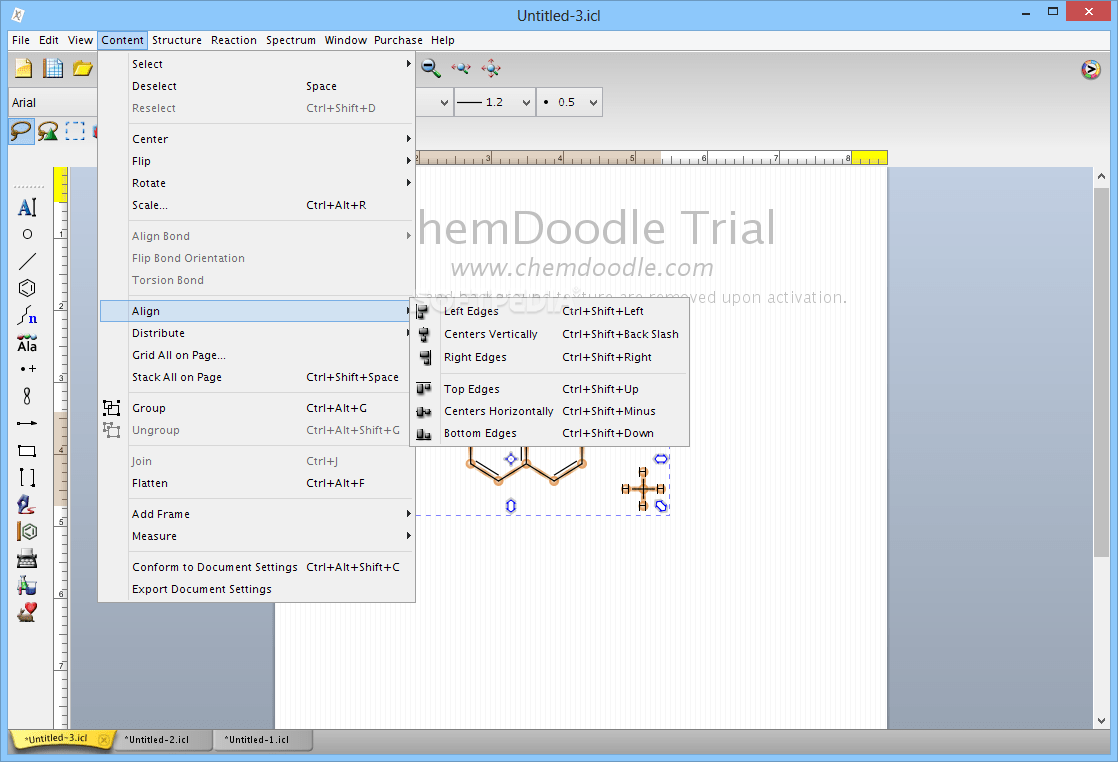Open the Spectrum menu
This screenshot has height=762, width=1118.
click(291, 40)
